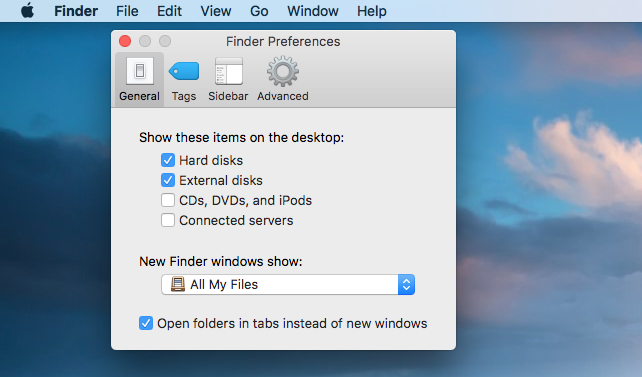Open the View menu

216,11
